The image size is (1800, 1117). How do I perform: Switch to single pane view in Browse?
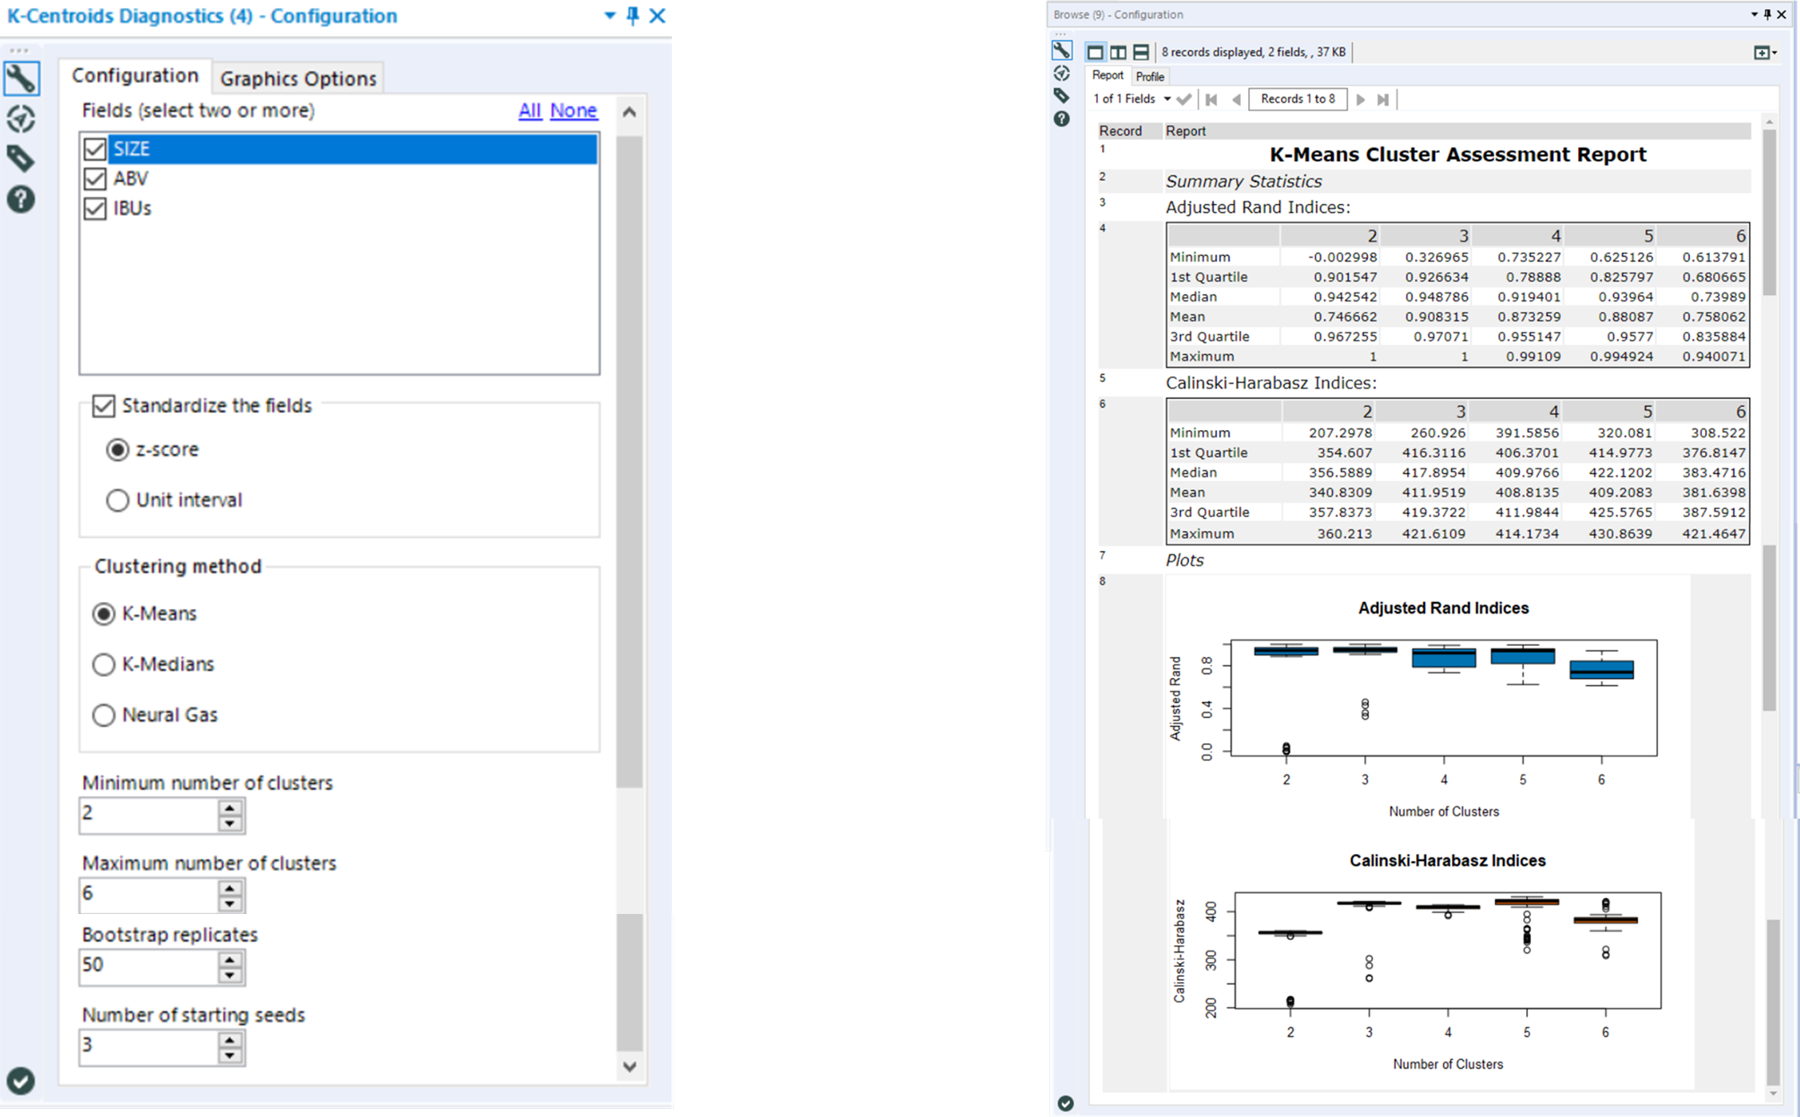1095,52
